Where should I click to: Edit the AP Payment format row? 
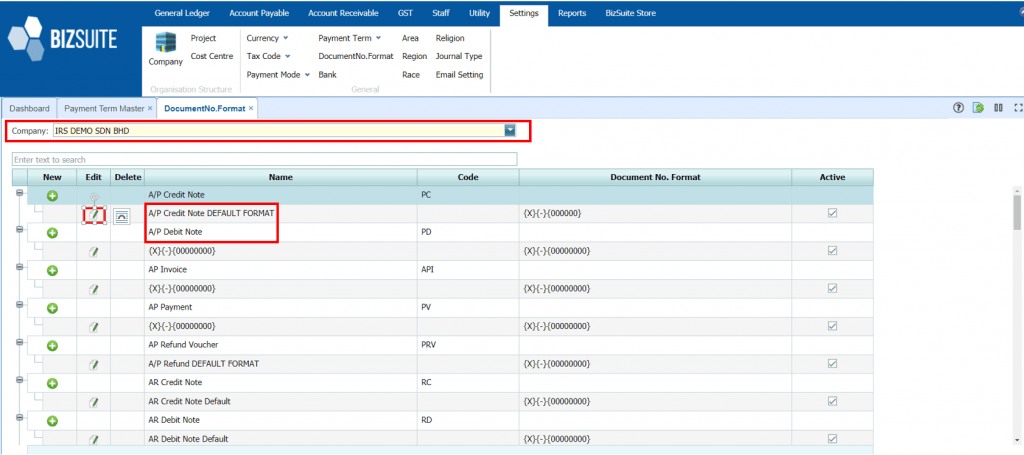(x=94, y=326)
